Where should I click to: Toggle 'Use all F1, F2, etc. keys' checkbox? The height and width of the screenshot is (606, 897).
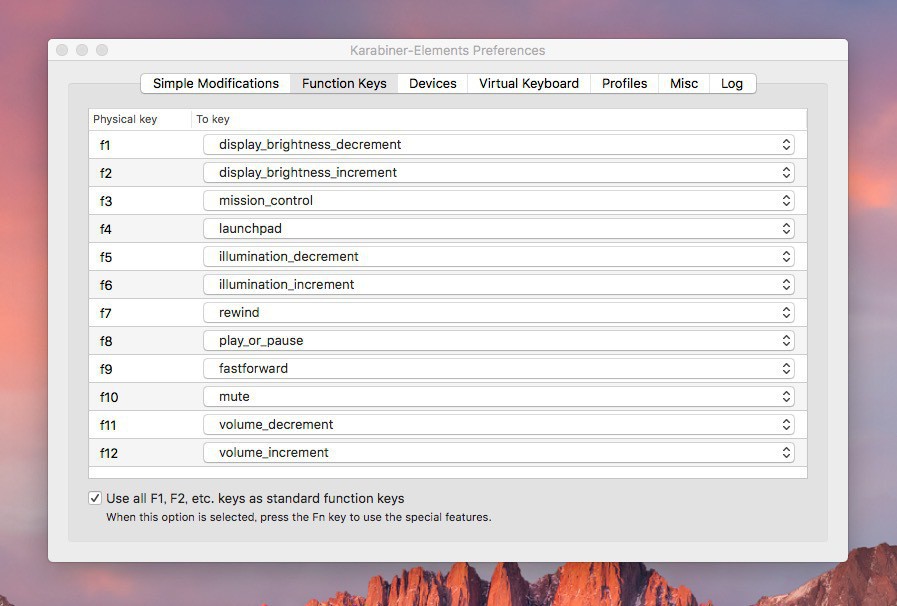click(95, 498)
